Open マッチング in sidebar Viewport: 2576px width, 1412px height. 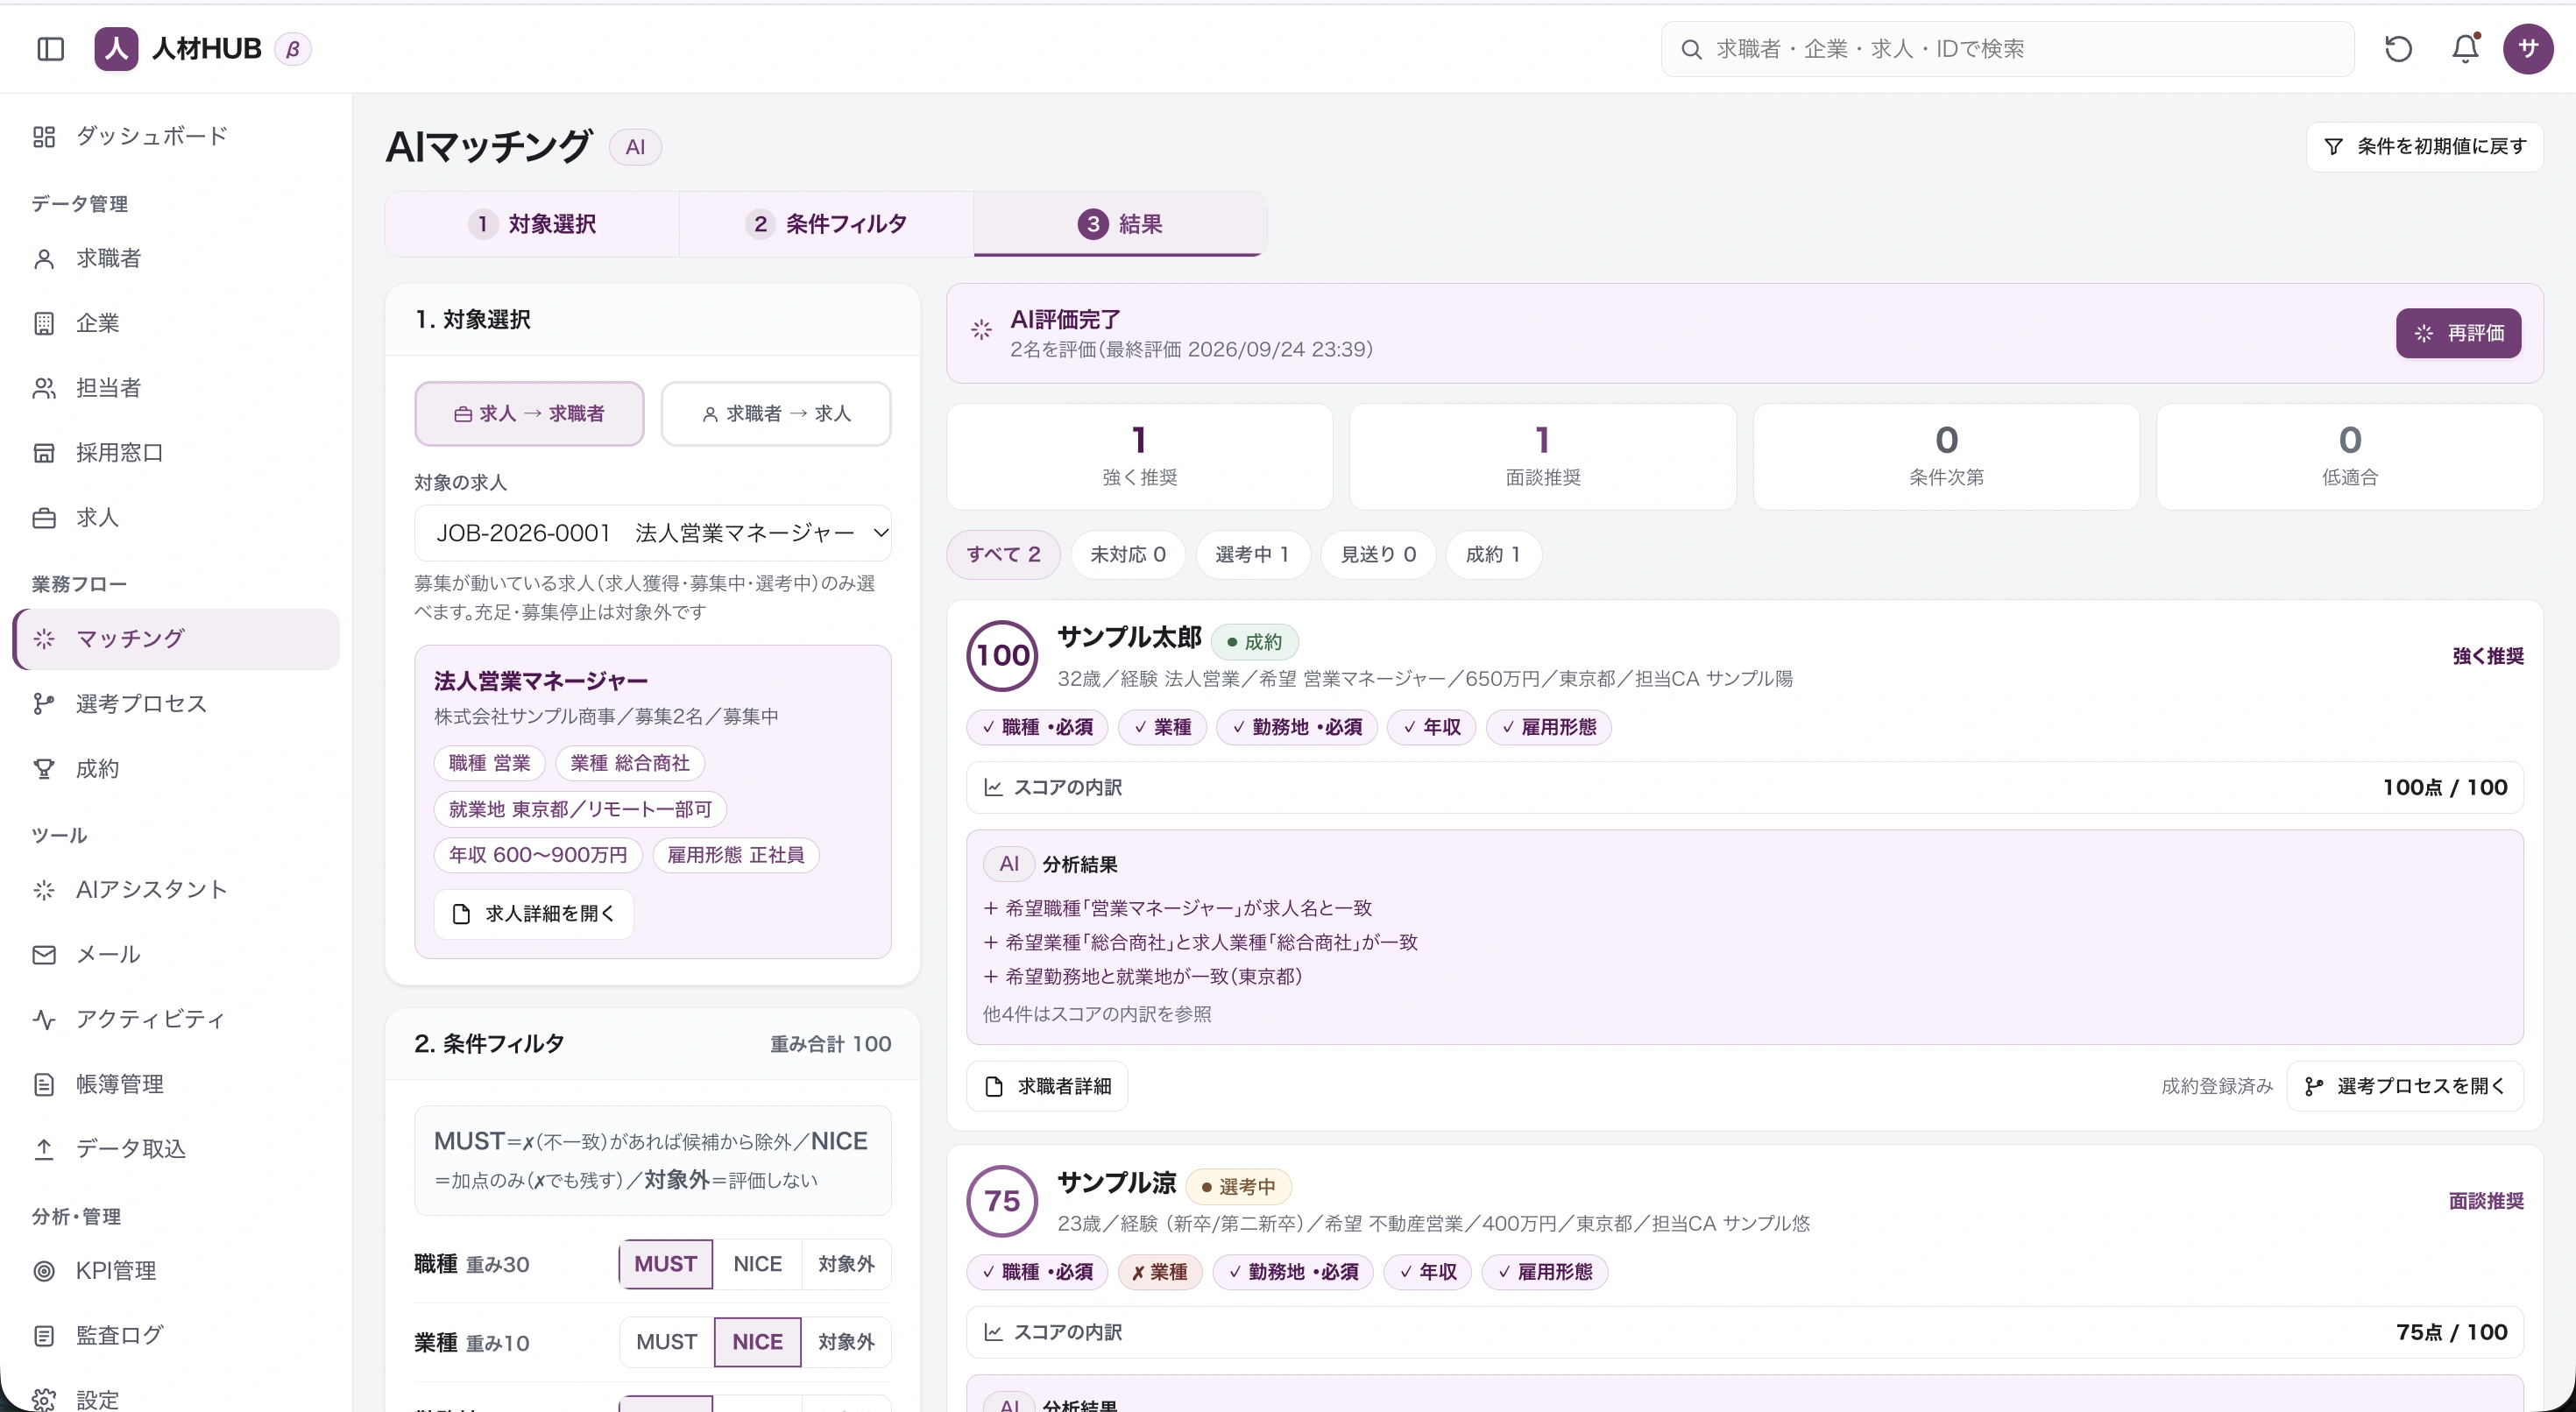[176, 639]
